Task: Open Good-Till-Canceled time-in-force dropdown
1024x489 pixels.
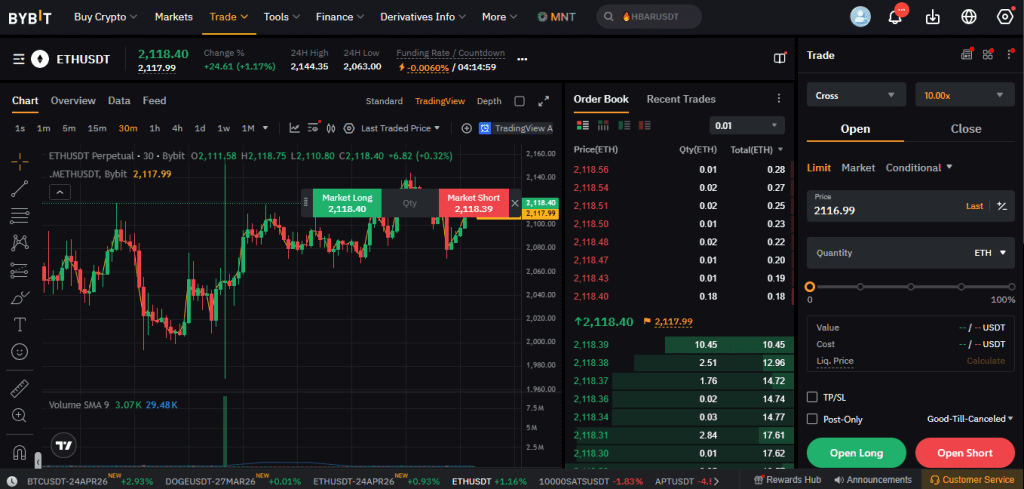Action: pyautogui.click(x=970, y=419)
